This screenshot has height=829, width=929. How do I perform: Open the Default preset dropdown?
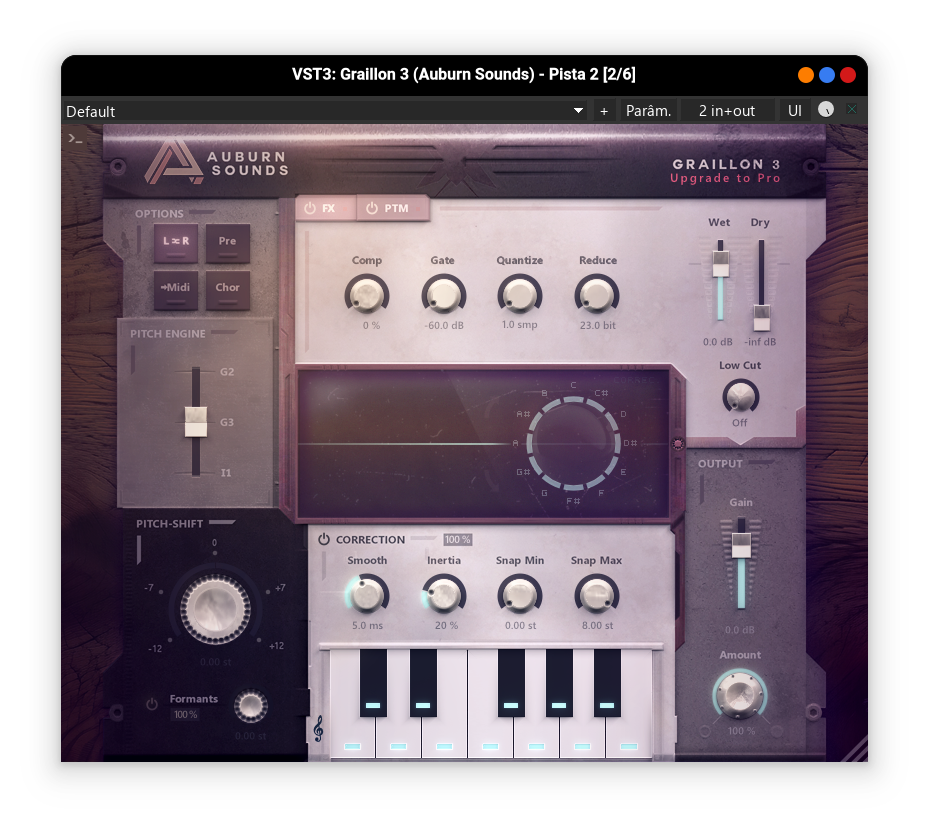(325, 111)
